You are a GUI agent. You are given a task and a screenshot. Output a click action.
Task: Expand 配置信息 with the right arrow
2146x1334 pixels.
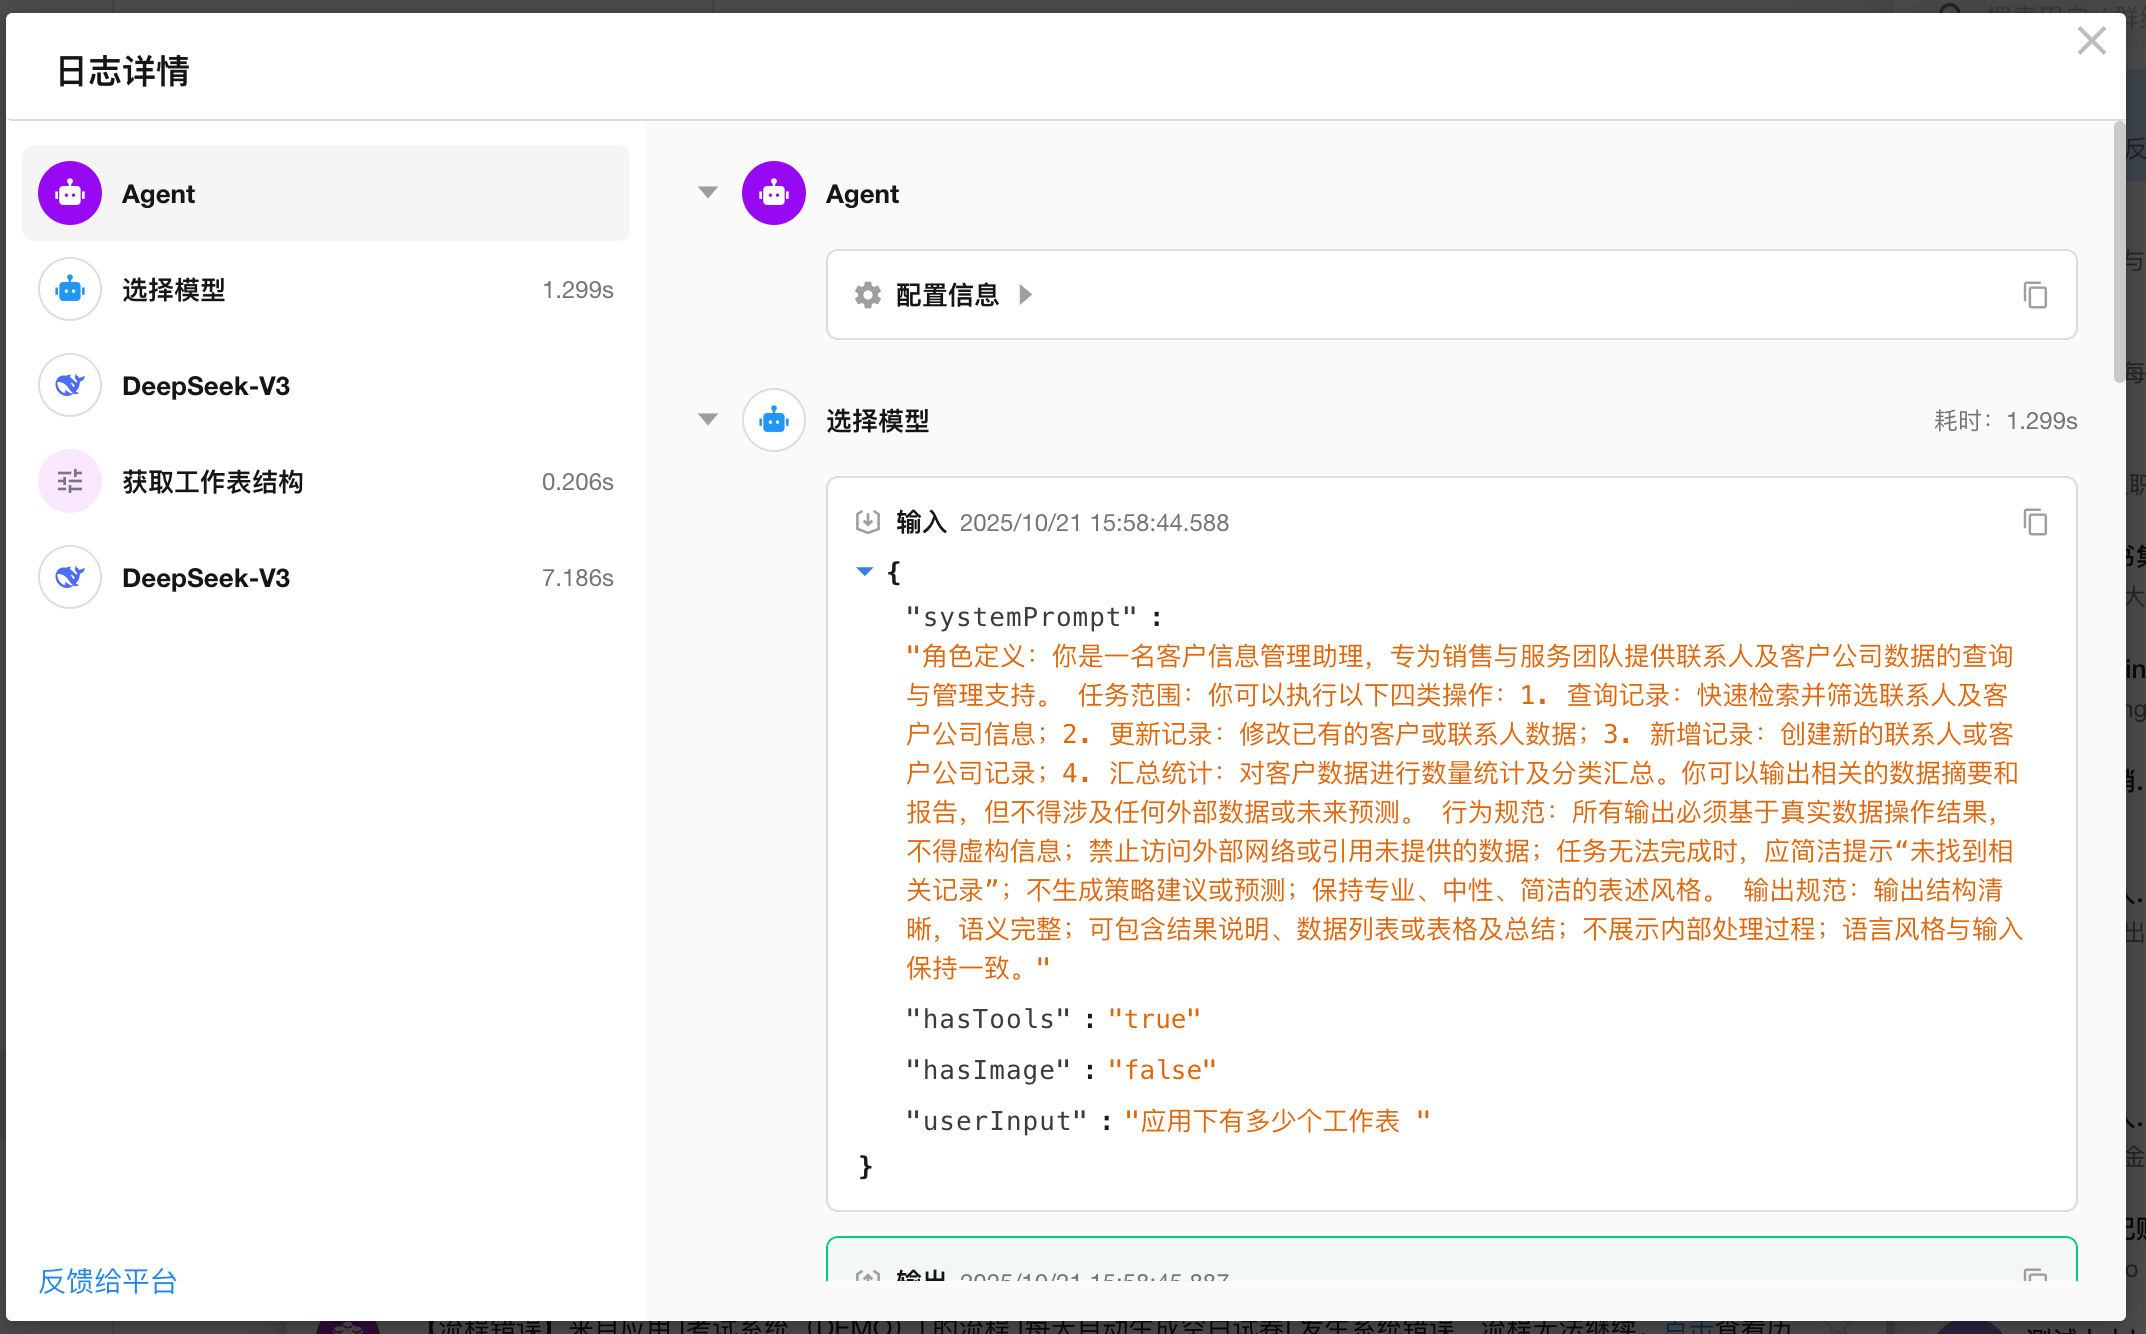coord(1025,295)
